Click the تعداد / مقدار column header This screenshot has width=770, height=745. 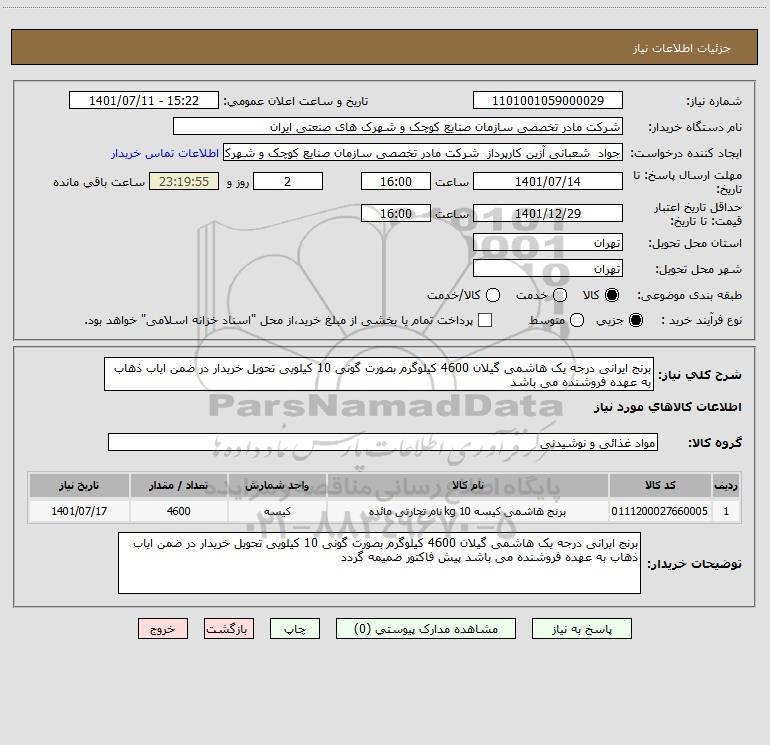[x=179, y=485]
